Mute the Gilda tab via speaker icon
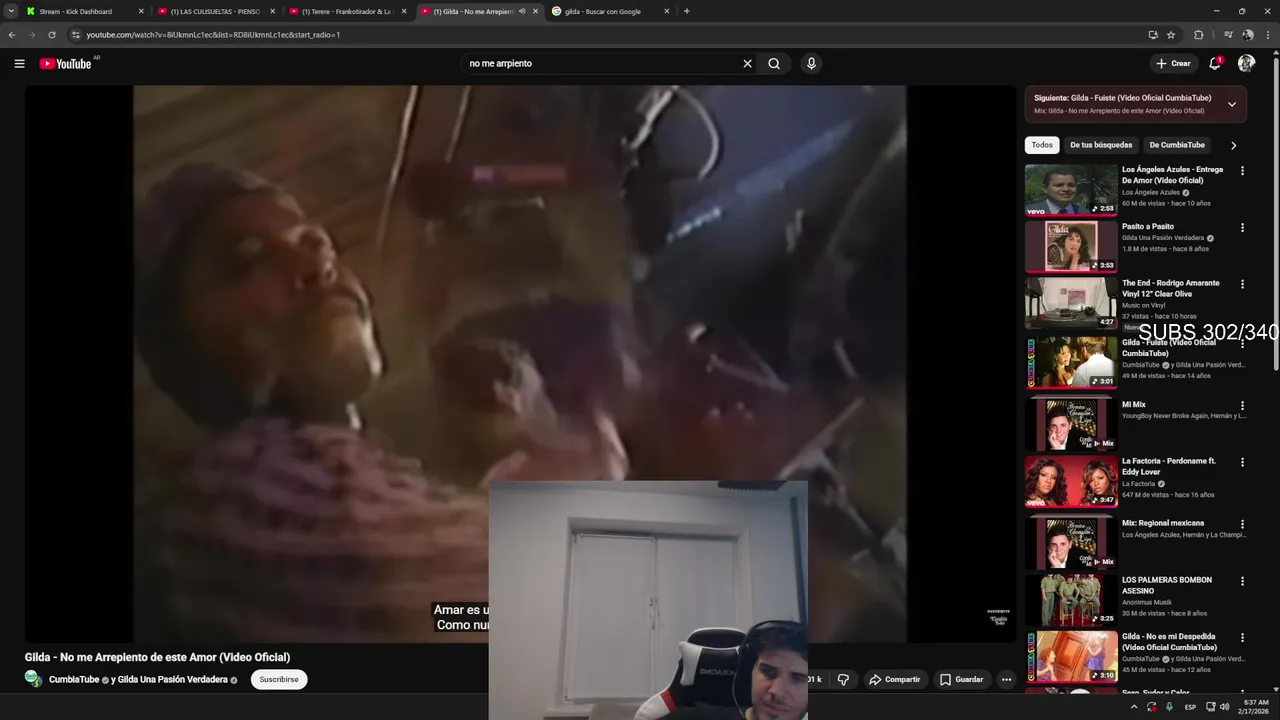This screenshot has height=720, width=1280. point(522,11)
